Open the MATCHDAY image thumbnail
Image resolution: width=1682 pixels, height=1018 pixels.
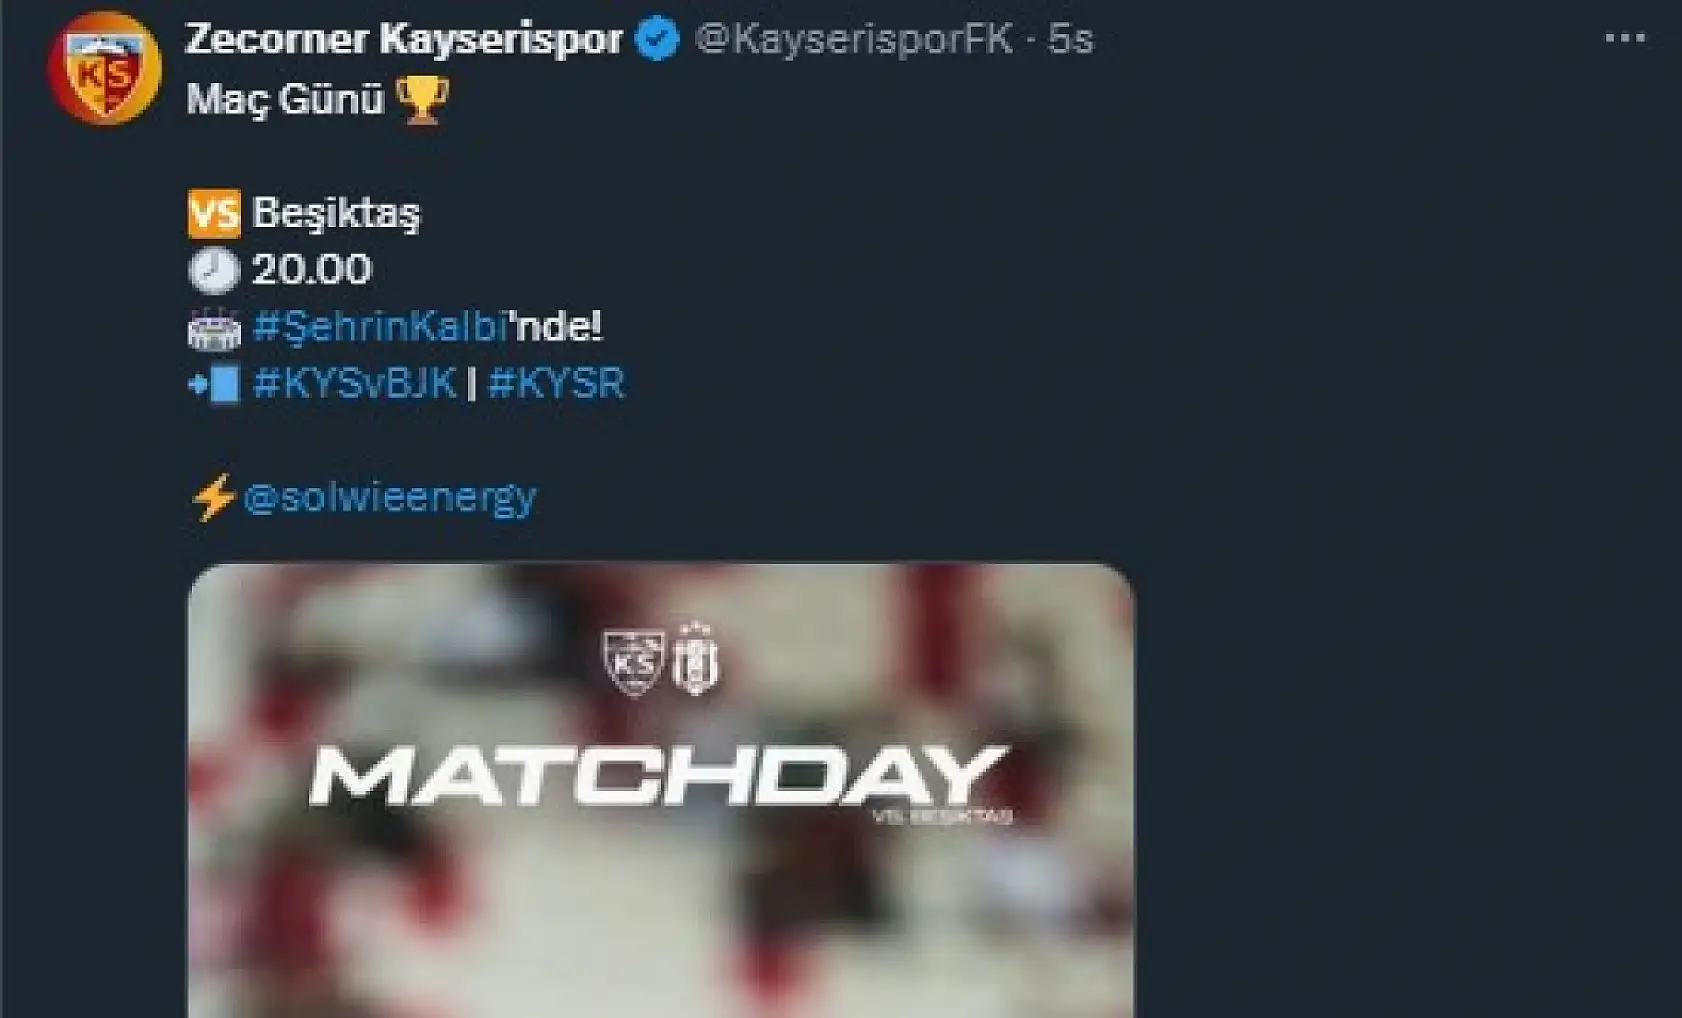[661, 790]
